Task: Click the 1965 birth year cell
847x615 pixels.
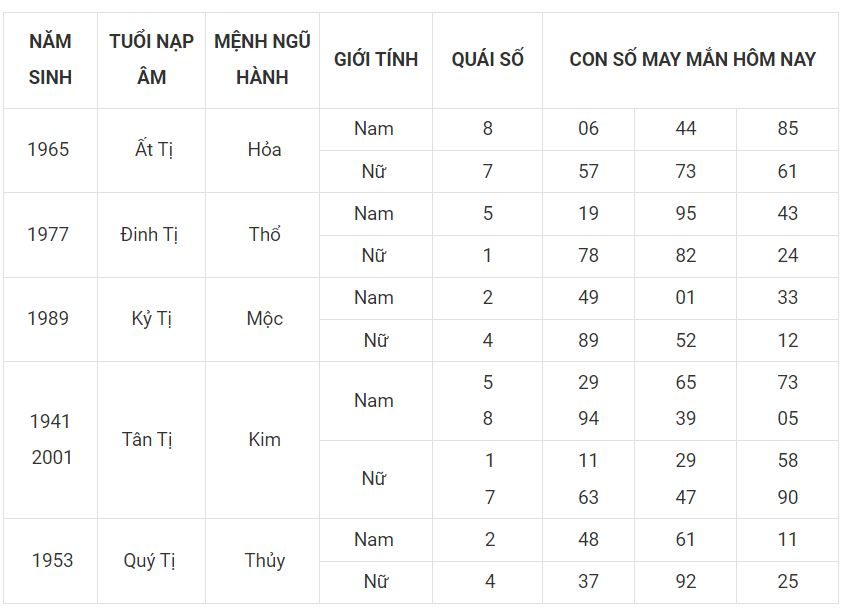Action: click(49, 150)
